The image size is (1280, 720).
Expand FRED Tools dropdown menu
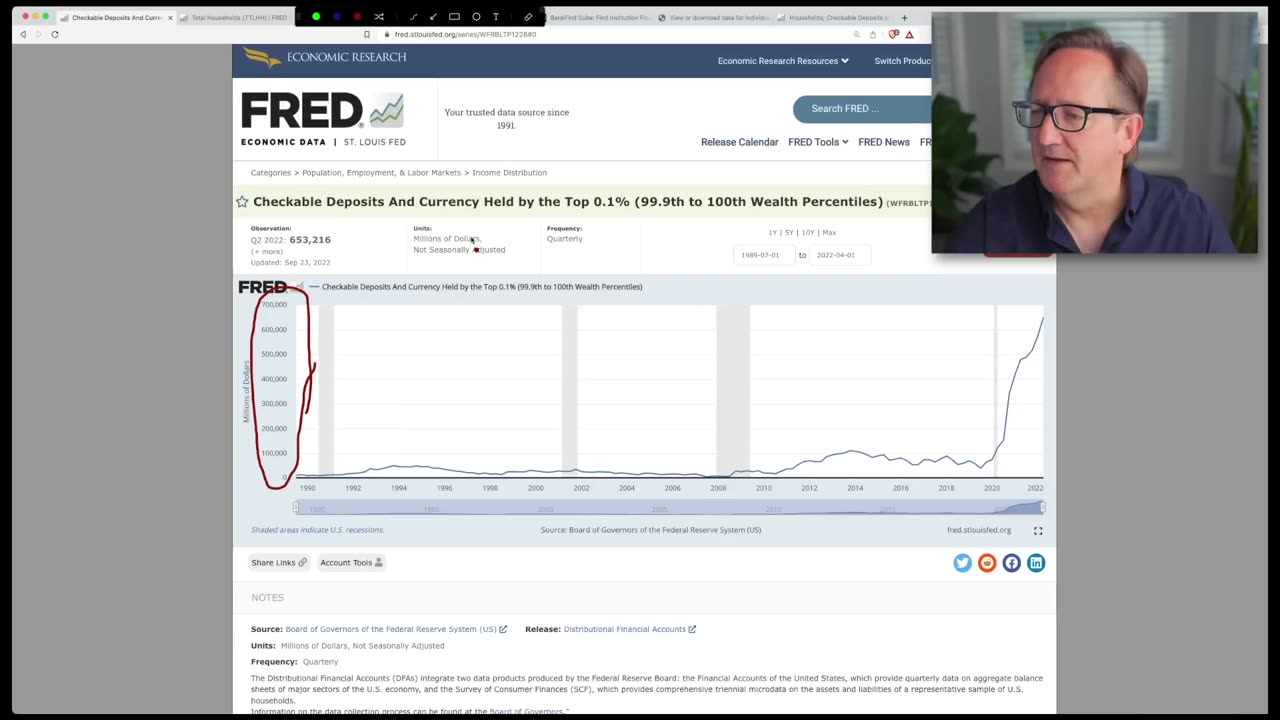pos(818,142)
